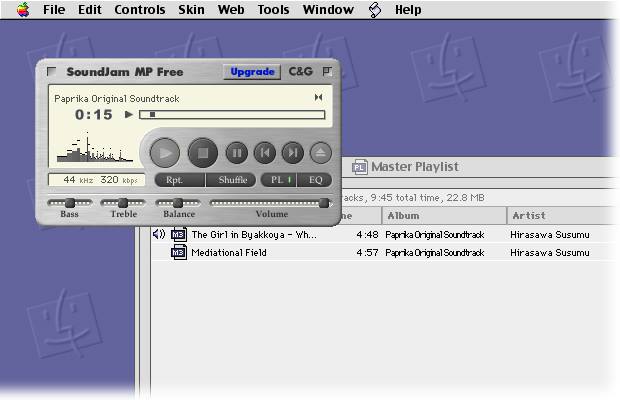This screenshot has height=400, width=620.
Task: Click album cell of Mediational Field row
Action: click(x=435, y=252)
